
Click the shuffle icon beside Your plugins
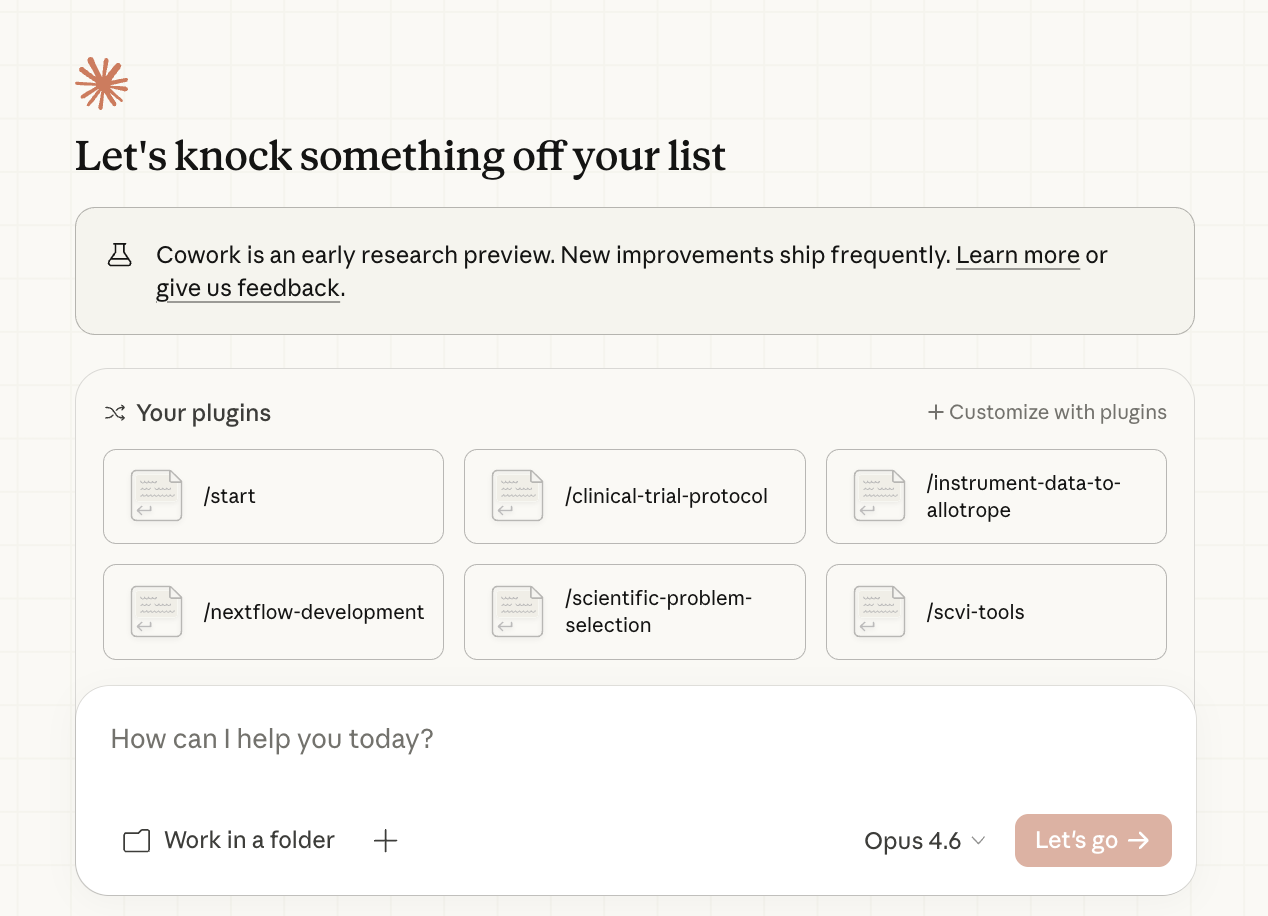[x=114, y=412]
